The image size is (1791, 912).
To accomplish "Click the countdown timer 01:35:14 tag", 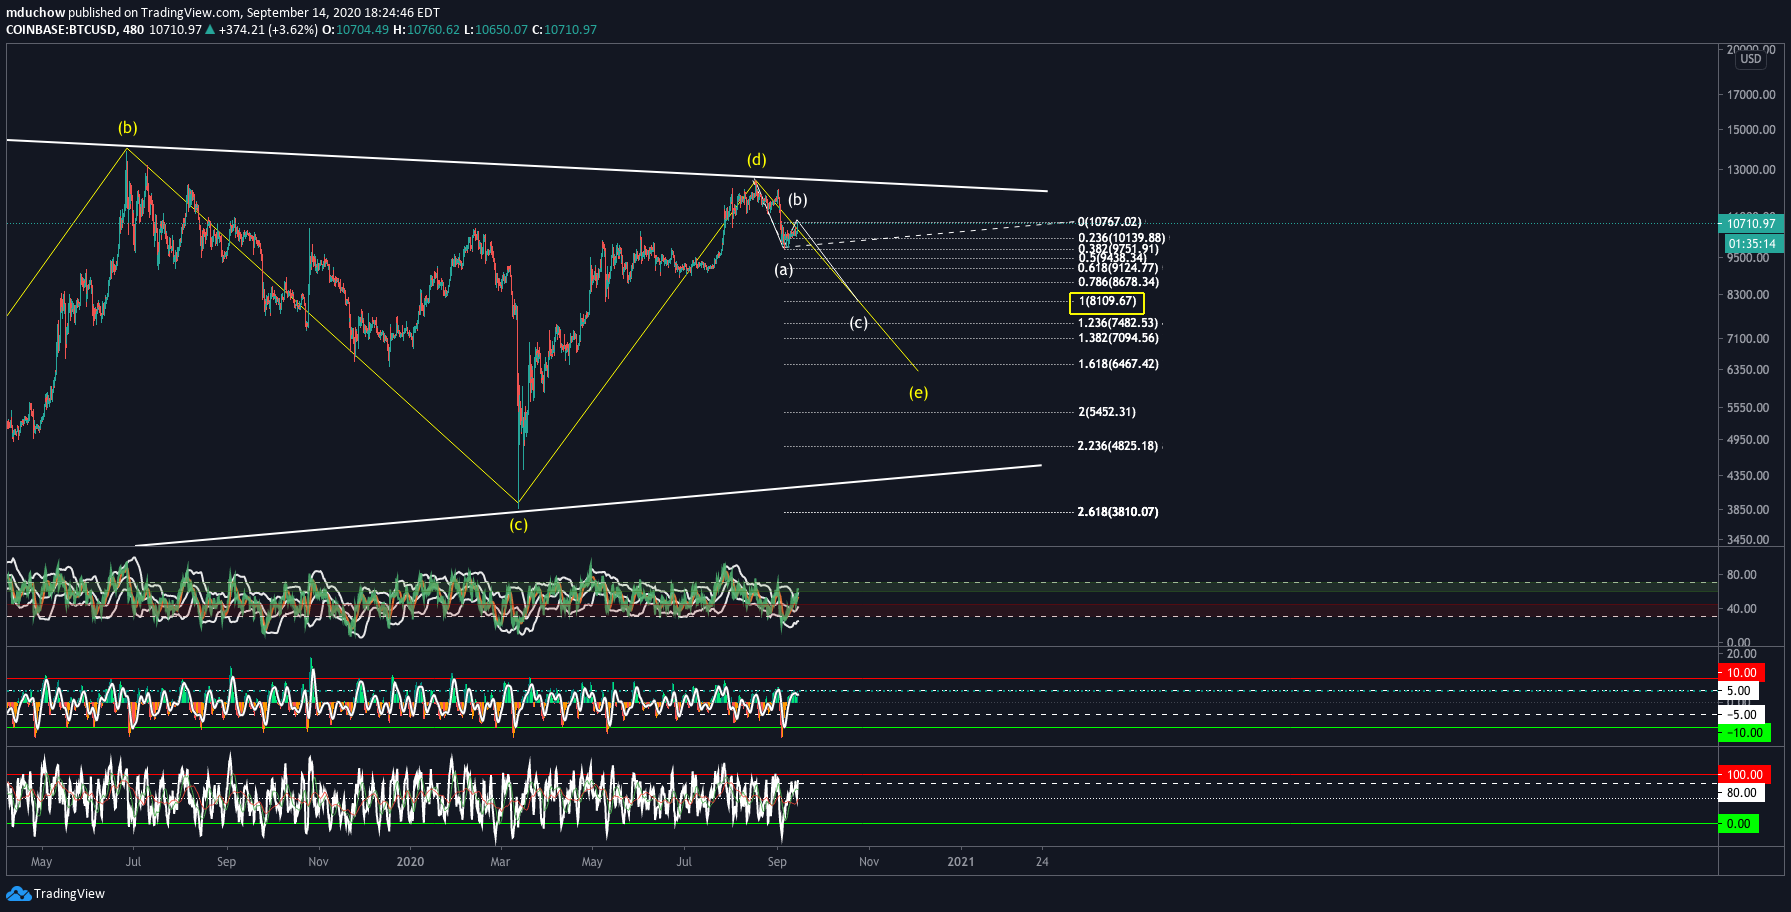I will click(x=1753, y=244).
